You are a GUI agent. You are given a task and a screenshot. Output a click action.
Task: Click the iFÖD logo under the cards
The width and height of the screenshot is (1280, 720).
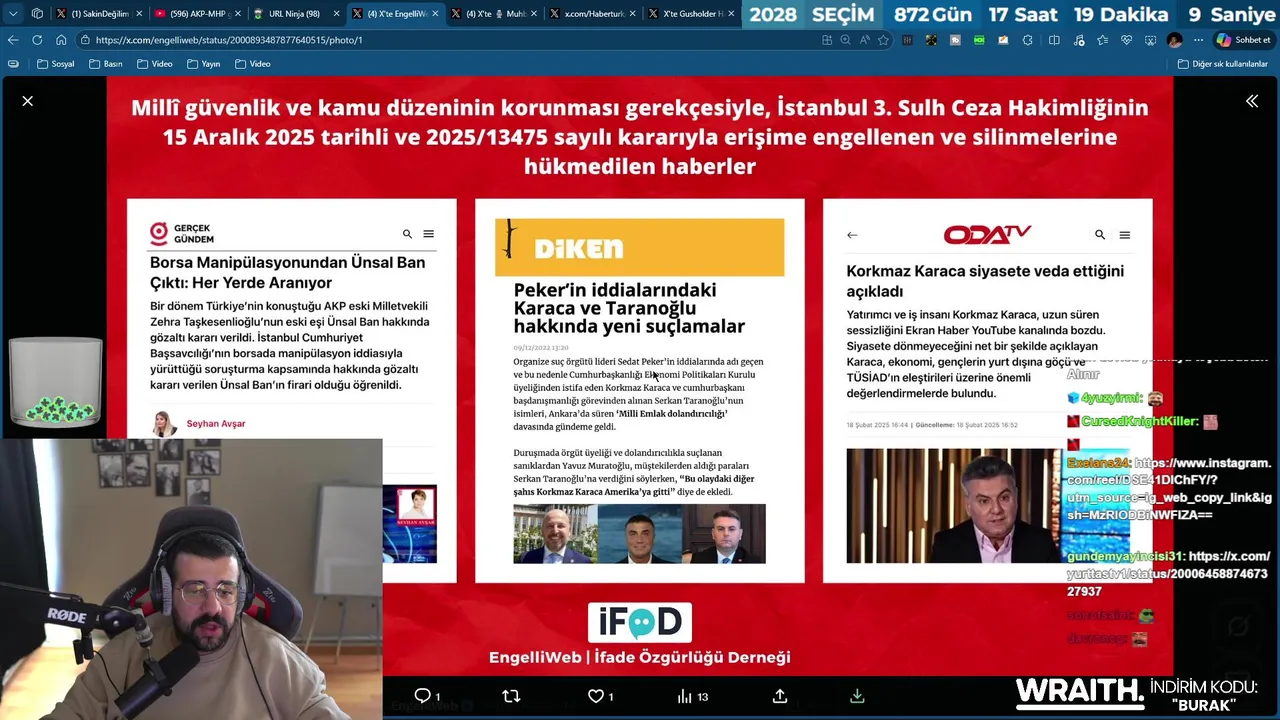point(639,622)
